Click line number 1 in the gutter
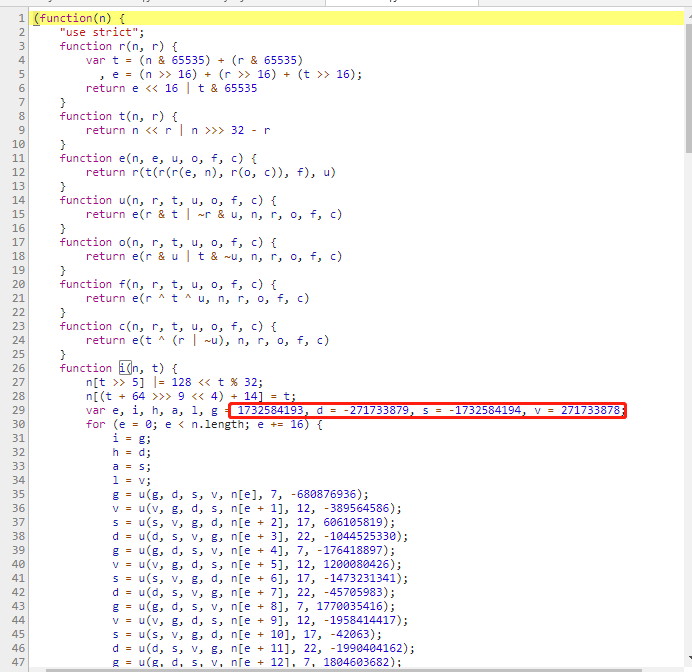The height and width of the screenshot is (672, 692). [21, 18]
